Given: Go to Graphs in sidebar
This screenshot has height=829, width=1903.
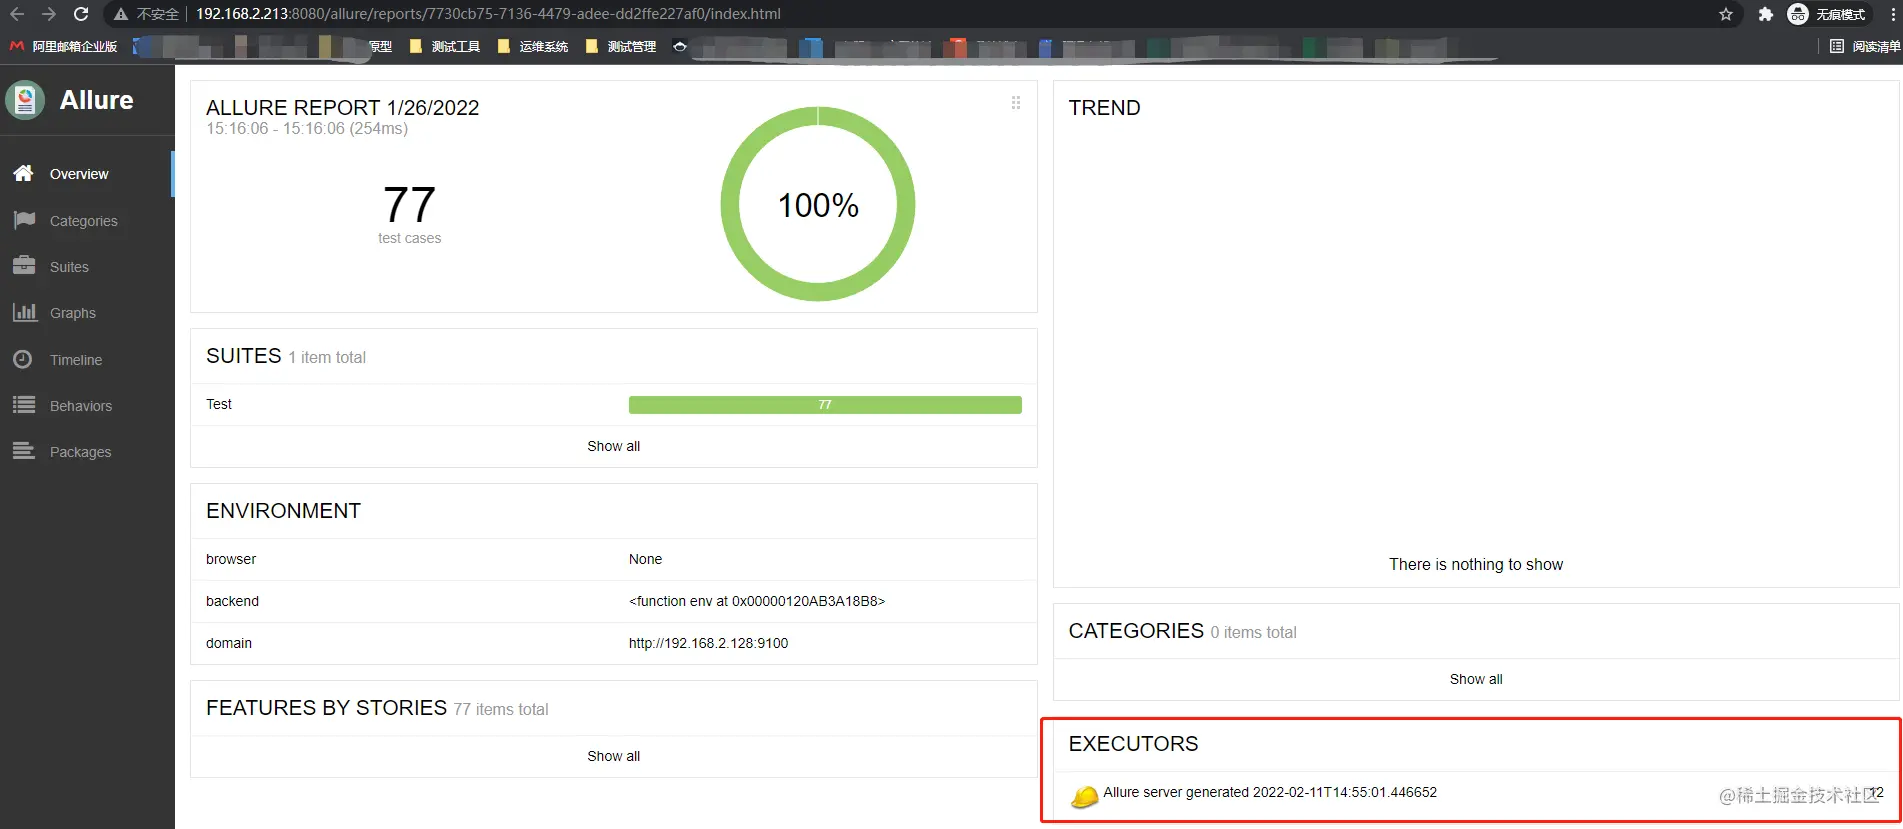Looking at the screenshot, I should coord(87,313).
